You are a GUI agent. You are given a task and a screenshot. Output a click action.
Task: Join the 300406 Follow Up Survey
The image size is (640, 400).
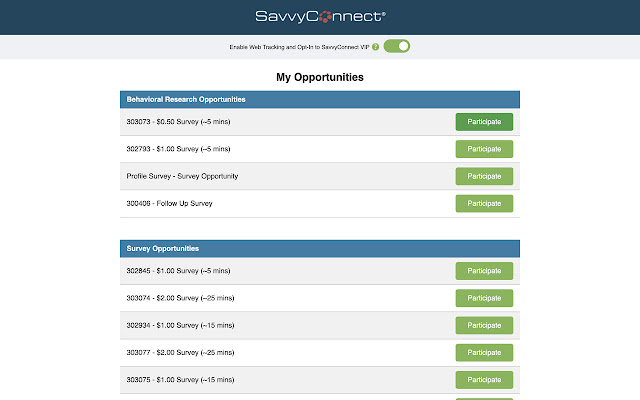click(484, 203)
